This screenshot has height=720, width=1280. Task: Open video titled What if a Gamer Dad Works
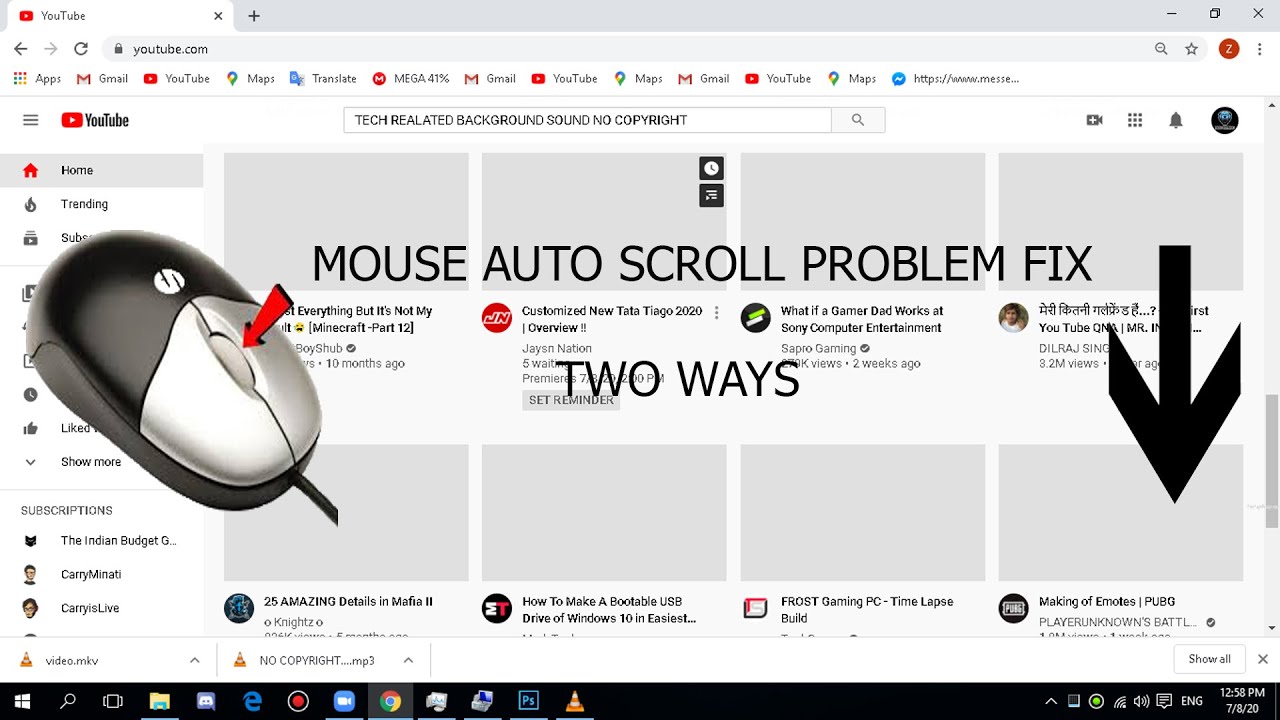tap(862, 319)
